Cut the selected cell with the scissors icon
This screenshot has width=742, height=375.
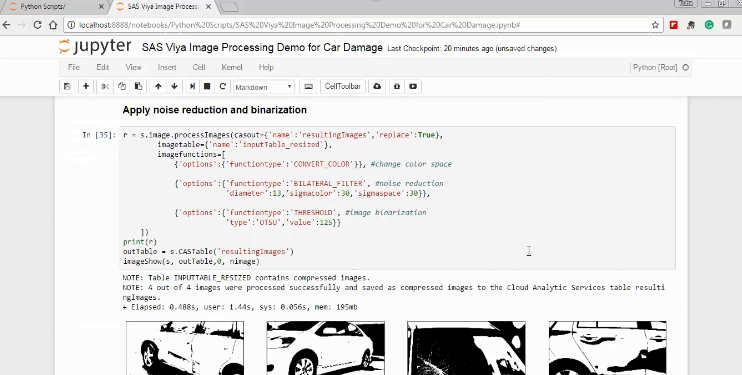[105, 86]
